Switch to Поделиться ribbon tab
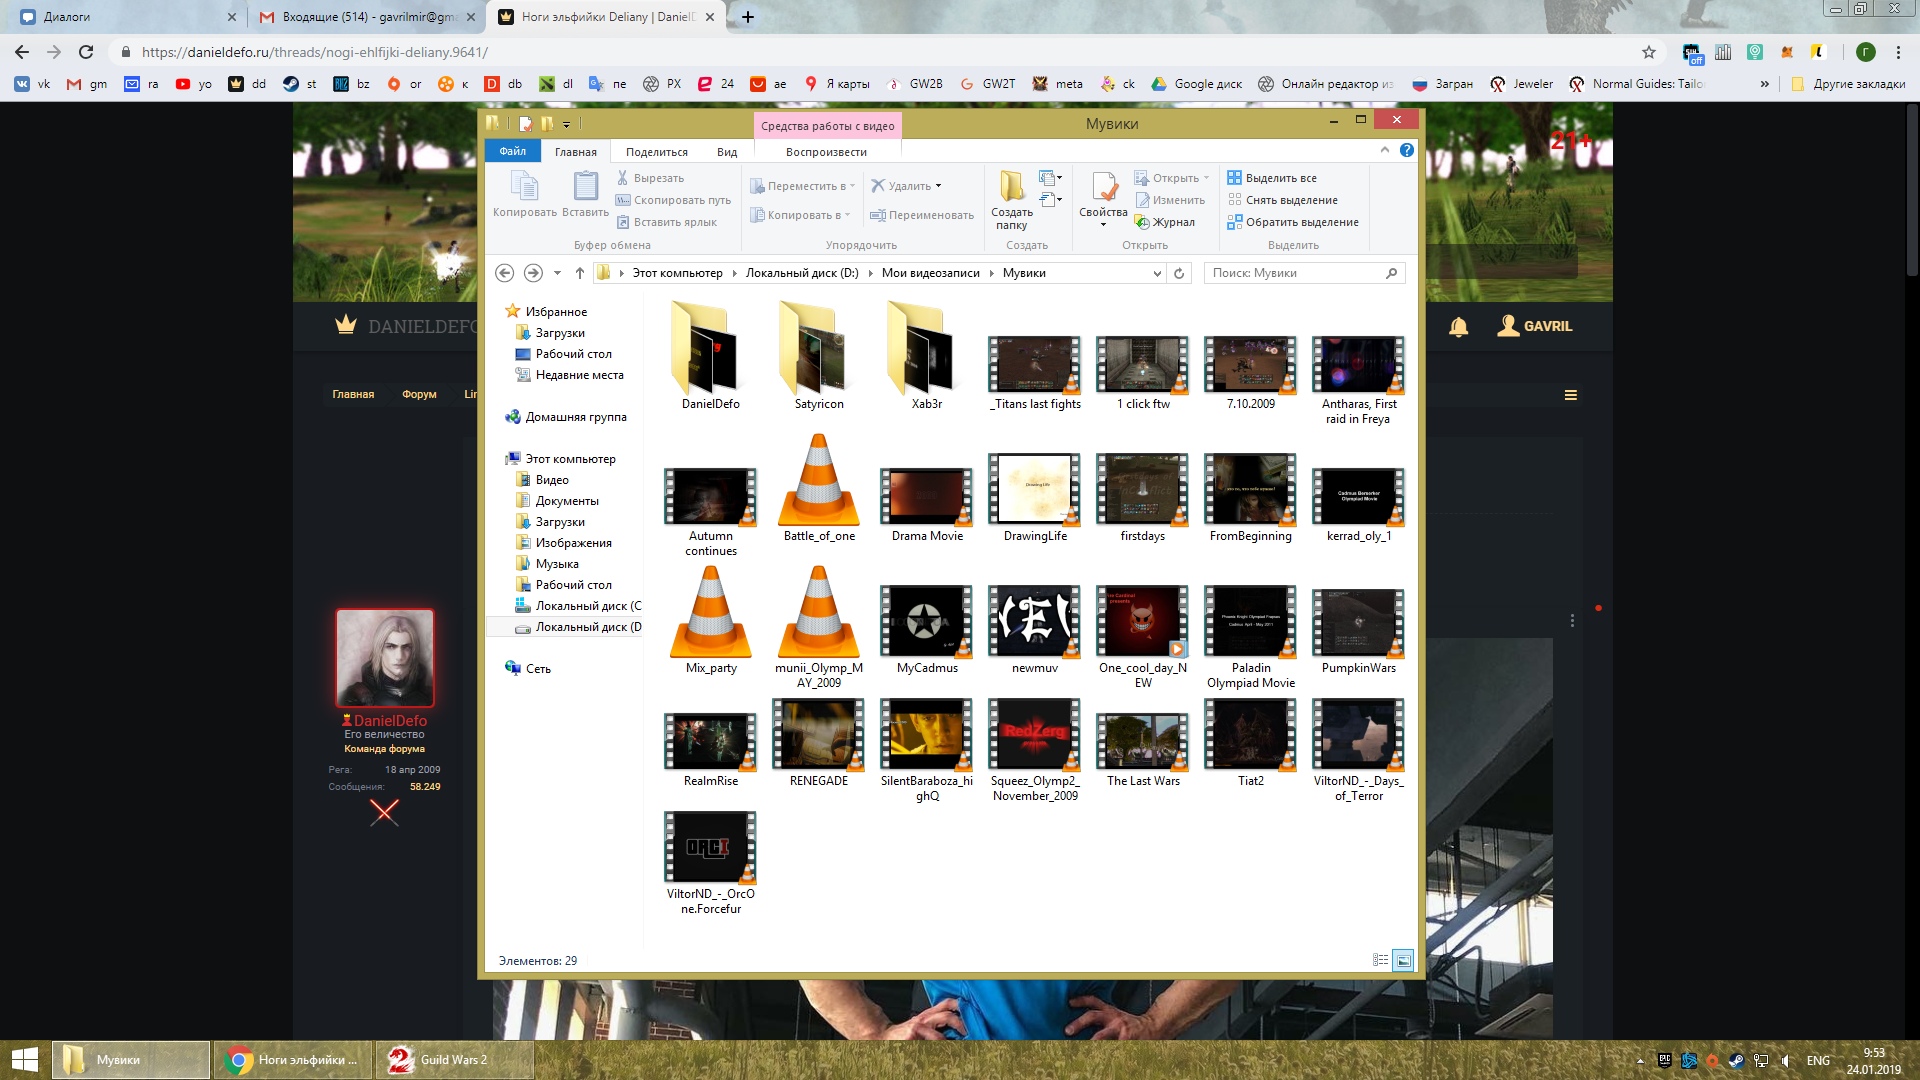Screen dimensions: 1920x1080 pyautogui.click(x=657, y=152)
